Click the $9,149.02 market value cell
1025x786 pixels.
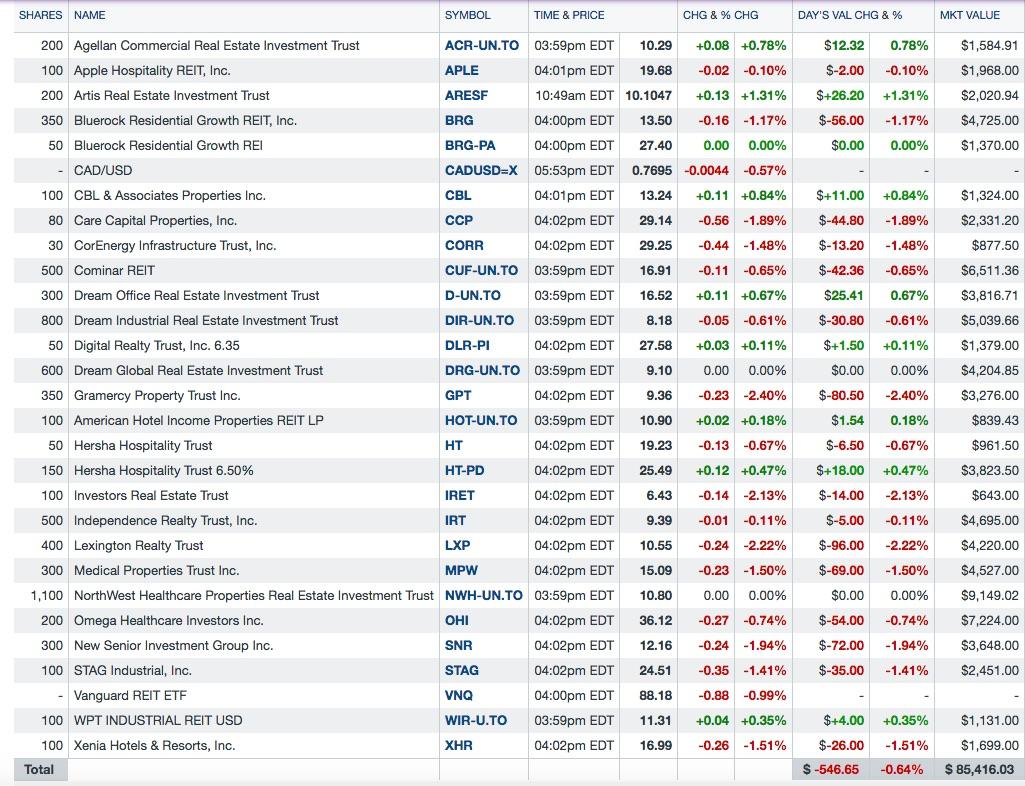(990, 596)
